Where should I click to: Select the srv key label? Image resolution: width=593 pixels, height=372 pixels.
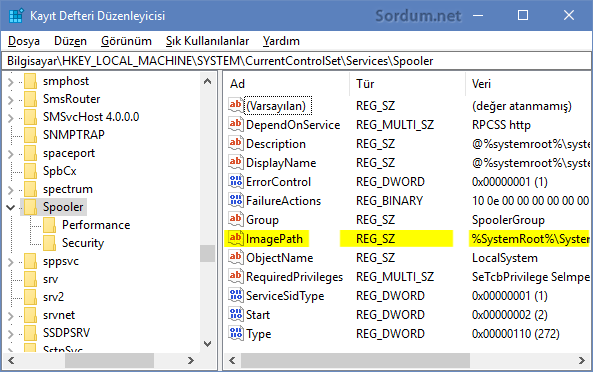click(x=50, y=279)
